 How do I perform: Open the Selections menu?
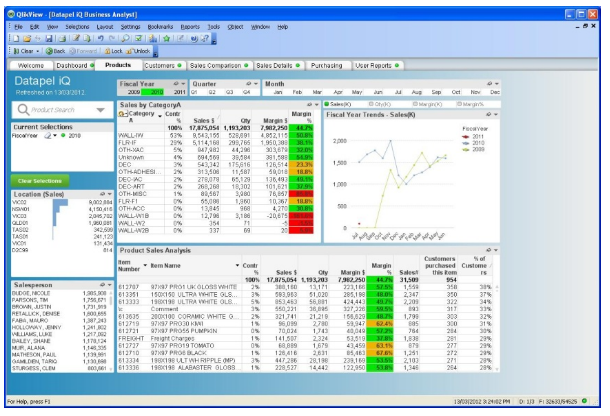pyautogui.click(x=77, y=27)
